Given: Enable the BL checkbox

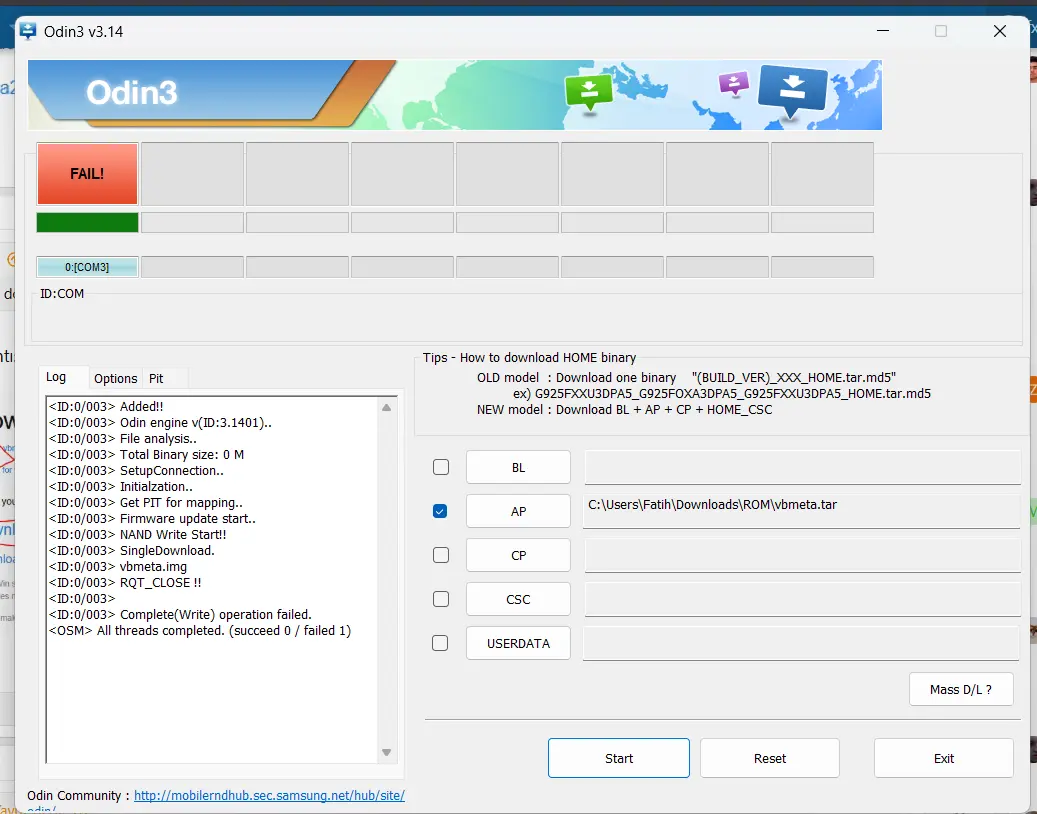Looking at the screenshot, I should pyautogui.click(x=440, y=468).
